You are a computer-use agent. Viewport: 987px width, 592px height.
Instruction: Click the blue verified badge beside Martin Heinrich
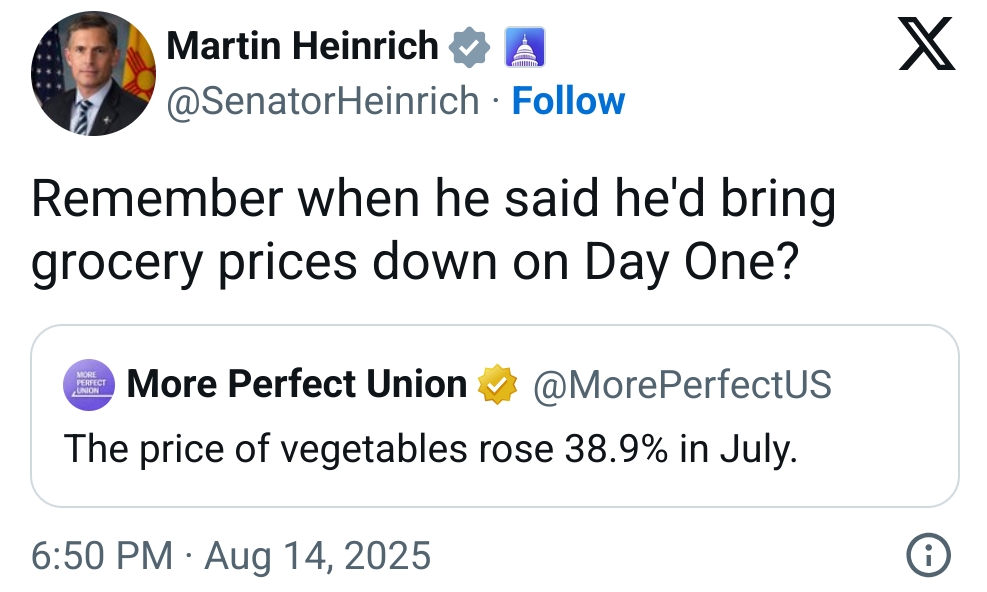point(469,47)
